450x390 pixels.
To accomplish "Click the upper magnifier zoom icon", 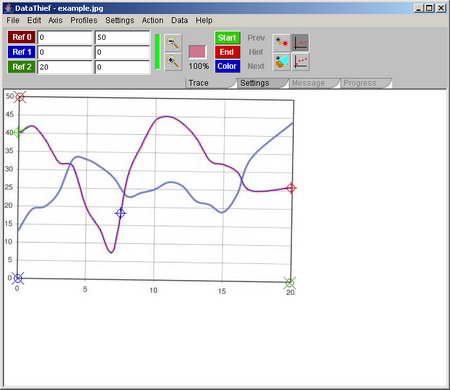I will coord(173,43).
